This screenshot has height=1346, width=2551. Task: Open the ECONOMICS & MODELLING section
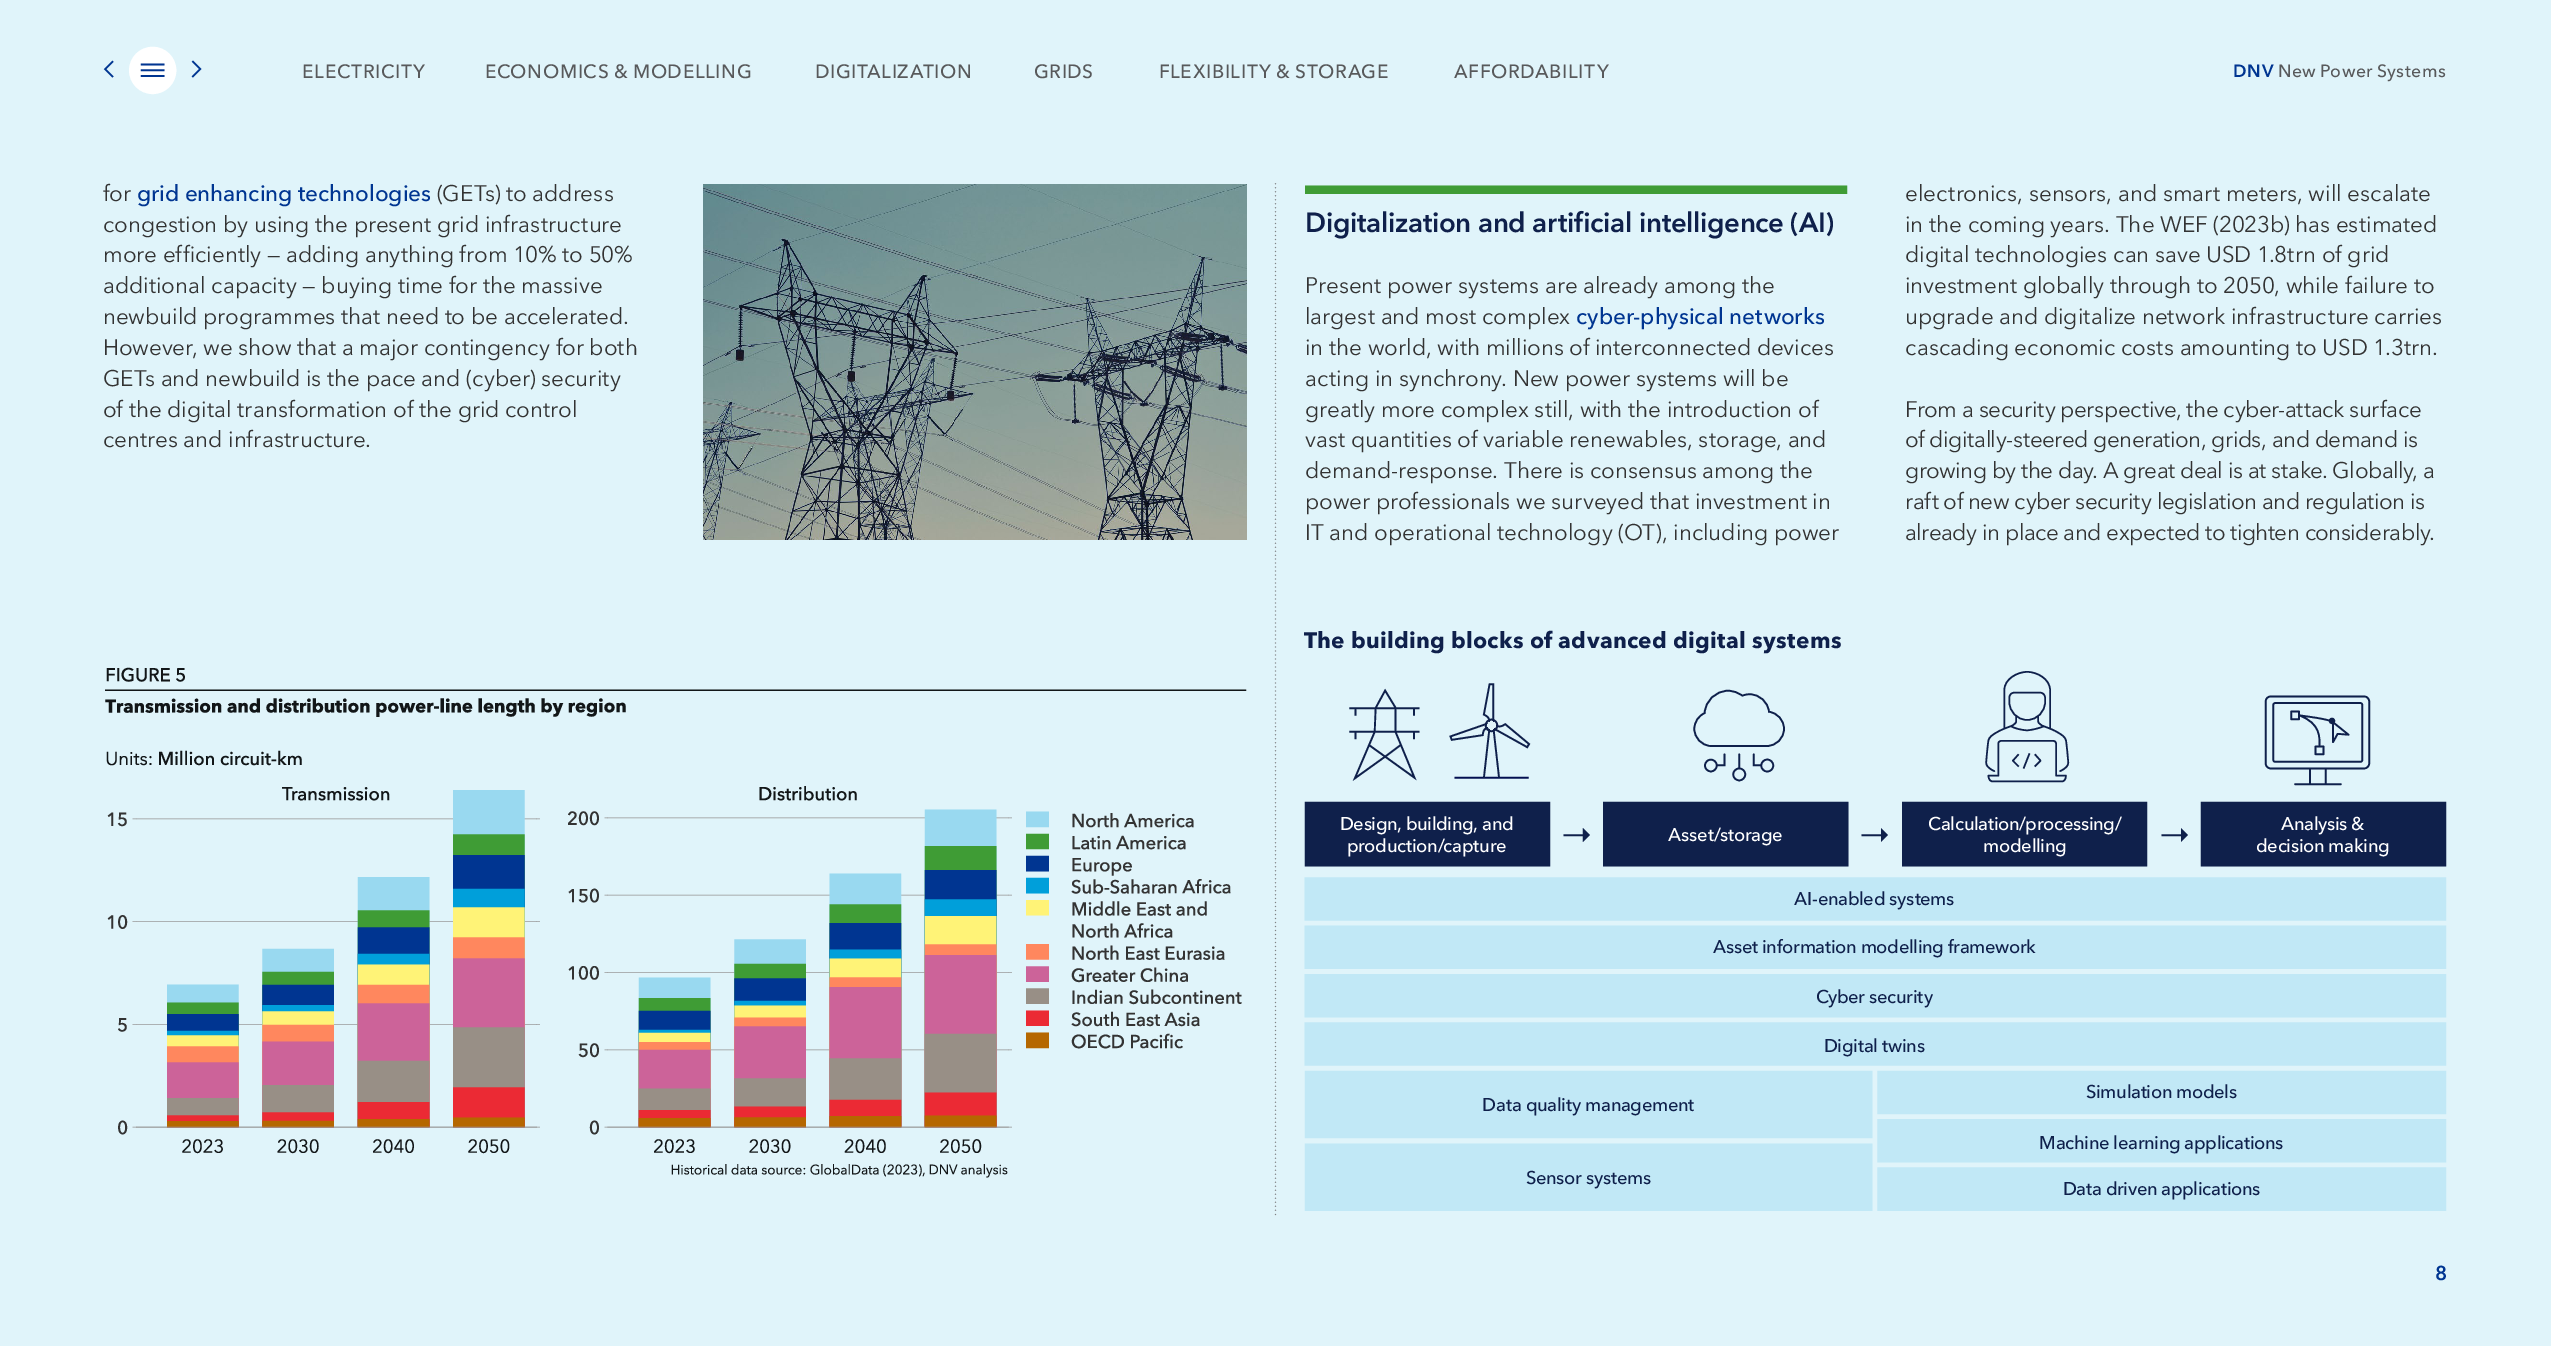coord(618,71)
